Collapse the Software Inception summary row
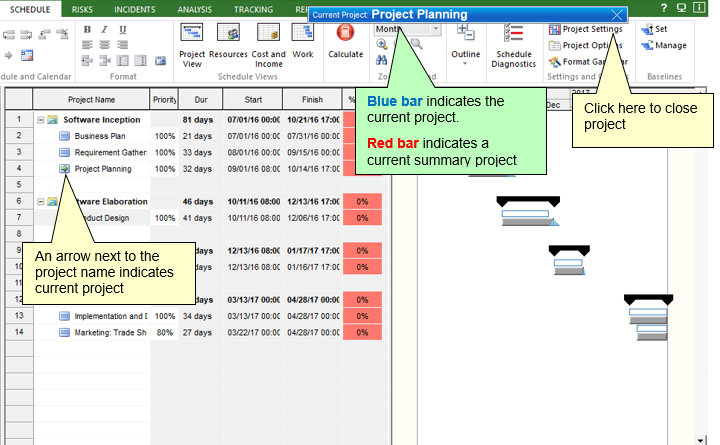The image size is (720, 445). [x=40, y=119]
